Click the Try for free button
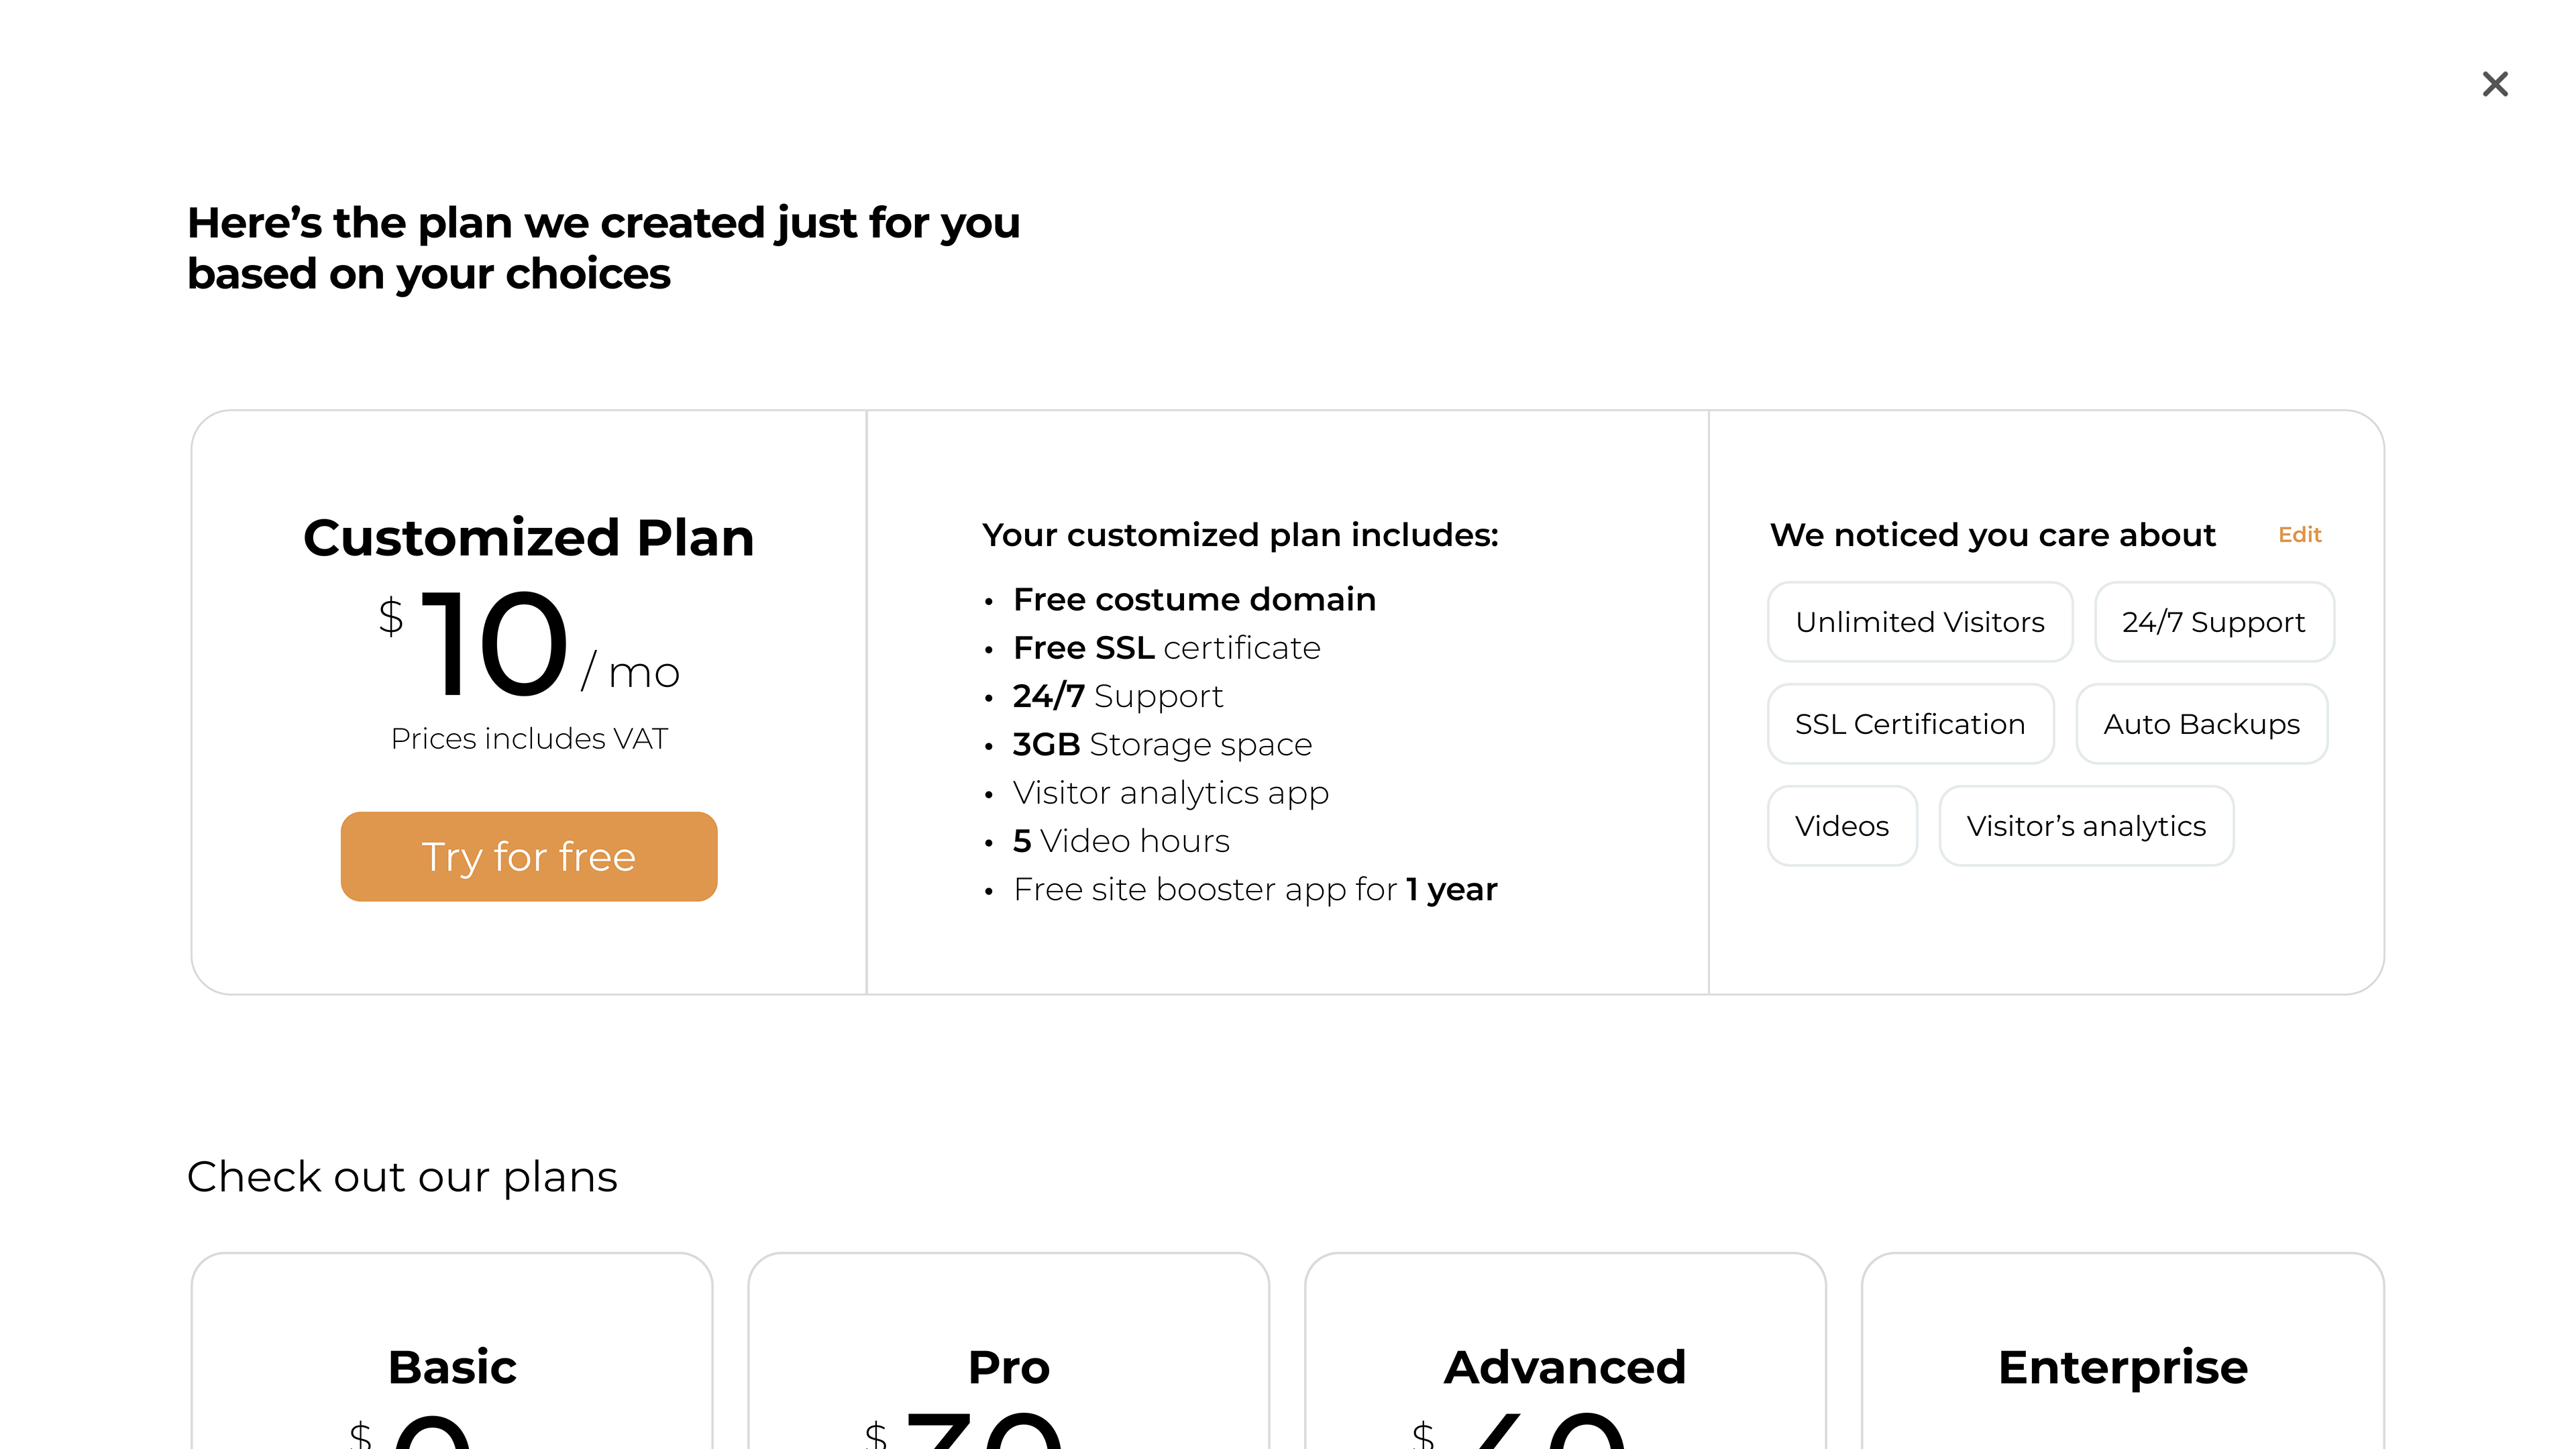Viewport: 2576px width, 1449px height. [529, 856]
